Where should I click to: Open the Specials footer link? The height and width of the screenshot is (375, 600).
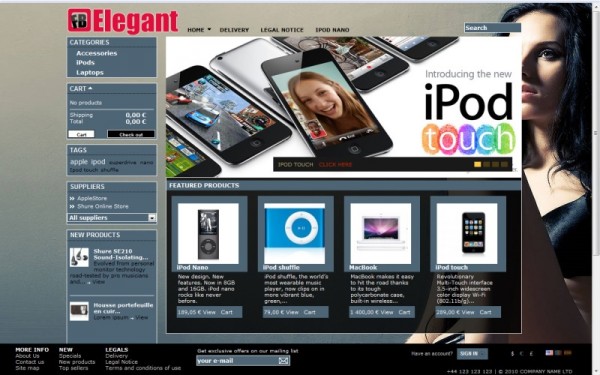[70, 356]
